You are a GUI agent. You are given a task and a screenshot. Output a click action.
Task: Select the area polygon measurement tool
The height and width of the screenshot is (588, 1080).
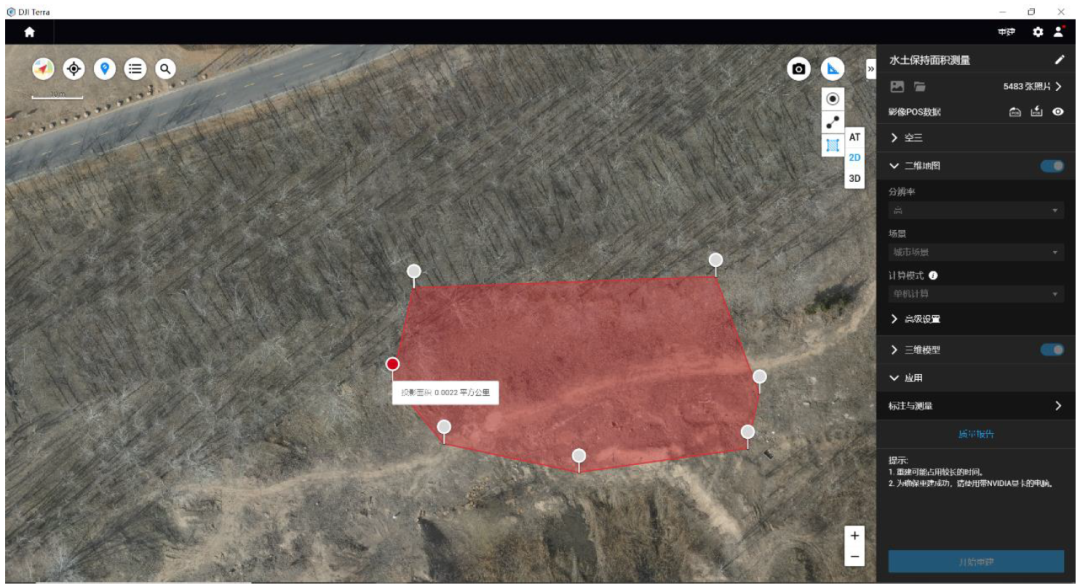pos(832,146)
